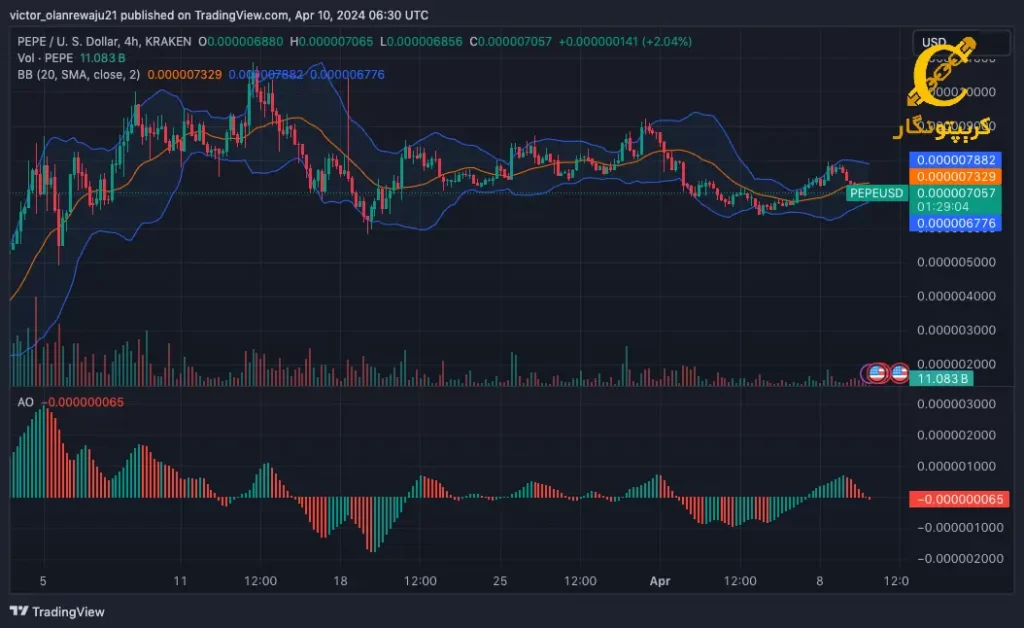Open the USD currency selector

point(961,42)
